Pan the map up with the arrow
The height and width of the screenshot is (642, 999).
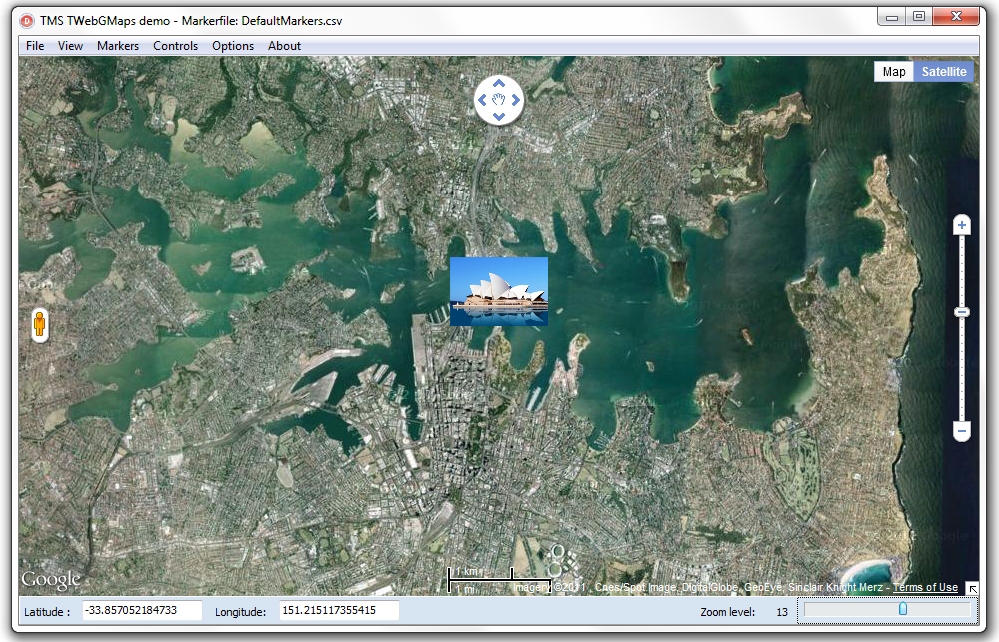(x=499, y=83)
